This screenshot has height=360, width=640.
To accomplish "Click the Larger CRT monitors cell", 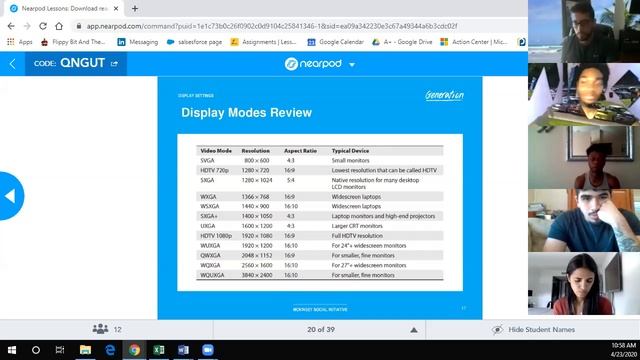I will (x=357, y=226).
